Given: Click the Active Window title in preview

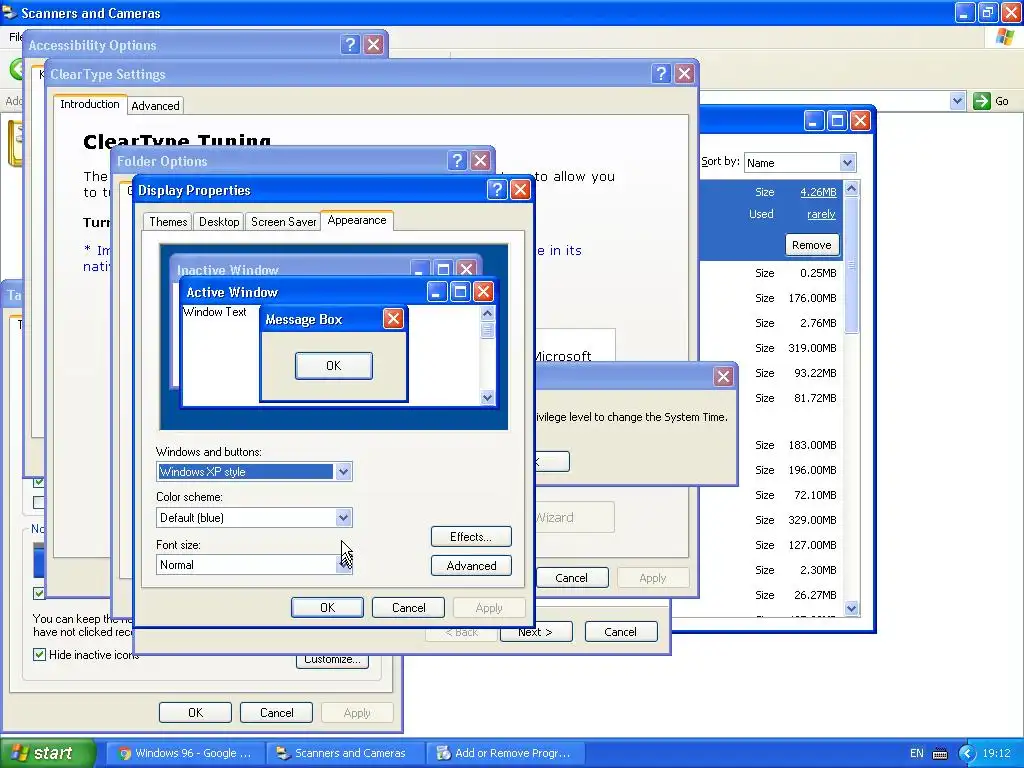Looking at the screenshot, I should [x=232, y=292].
